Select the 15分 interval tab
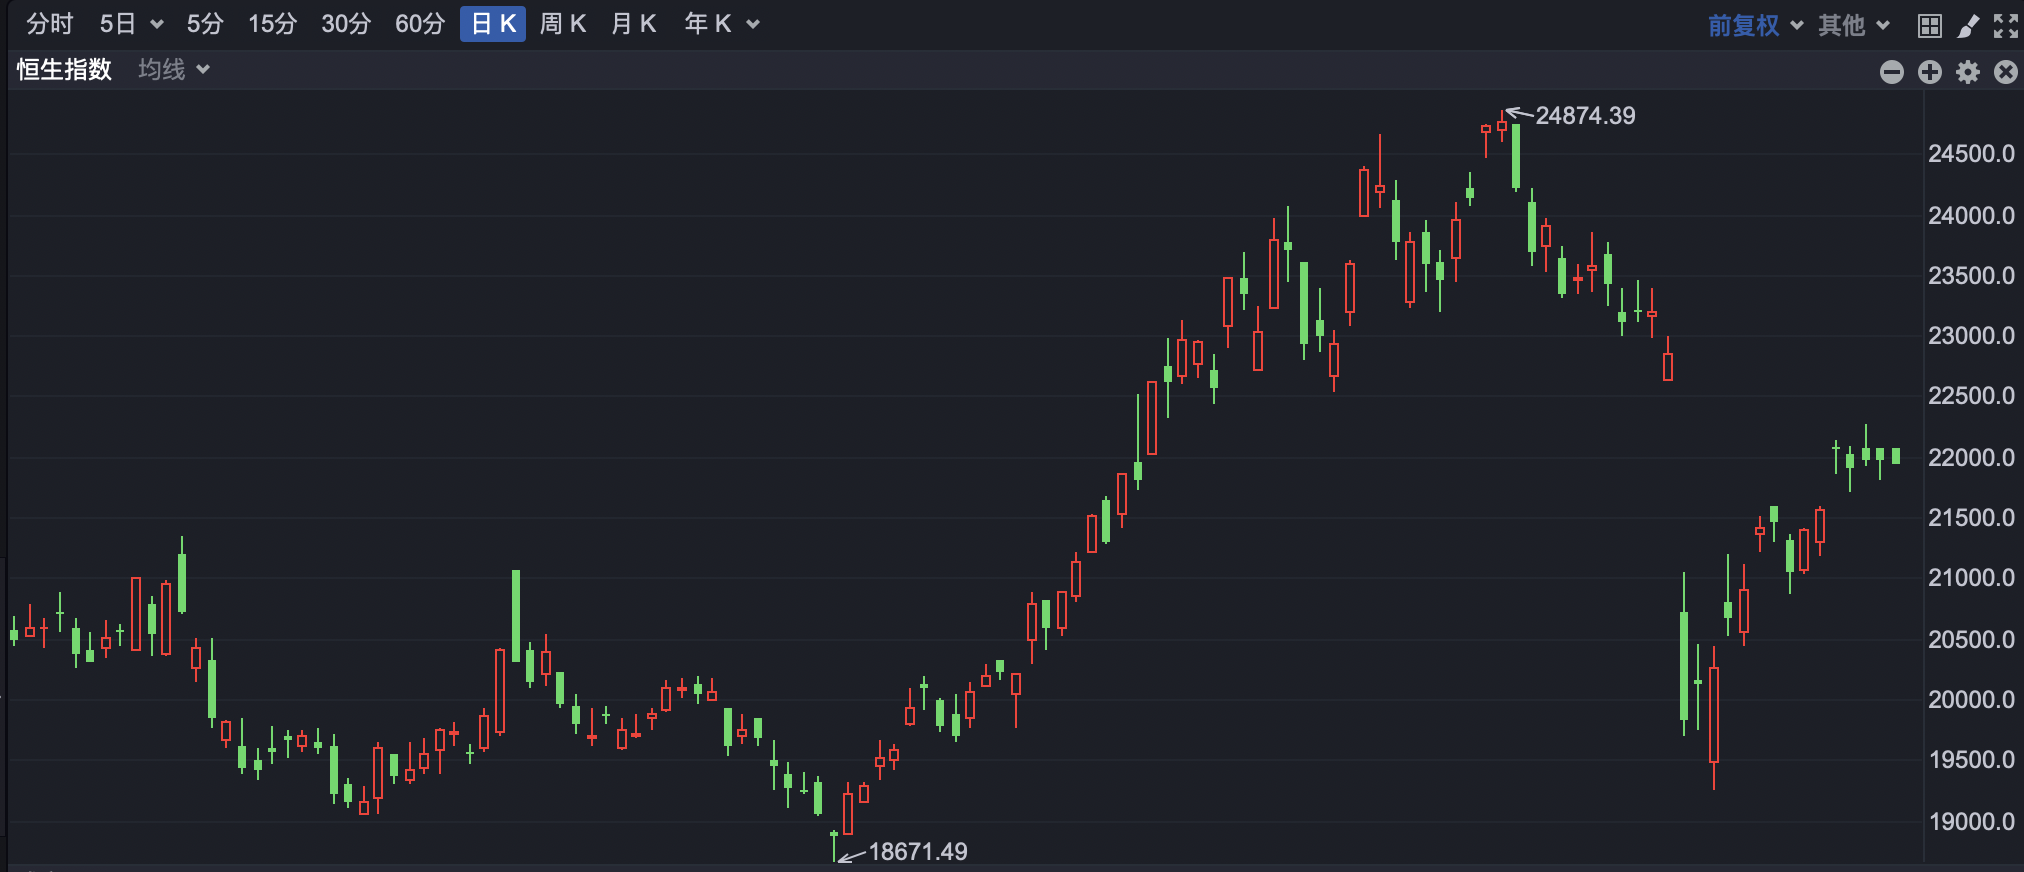This screenshot has width=2024, height=872. (272, 24)
